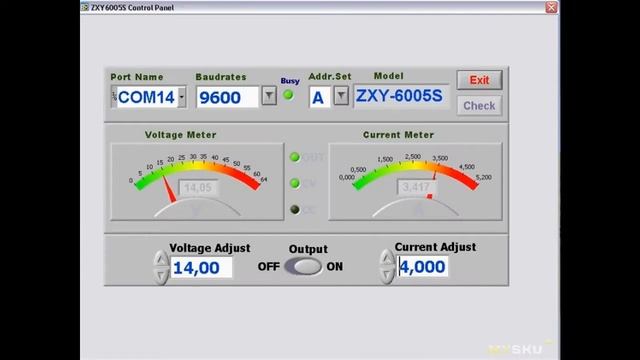Click the Check button

click(x=479, y=106)
